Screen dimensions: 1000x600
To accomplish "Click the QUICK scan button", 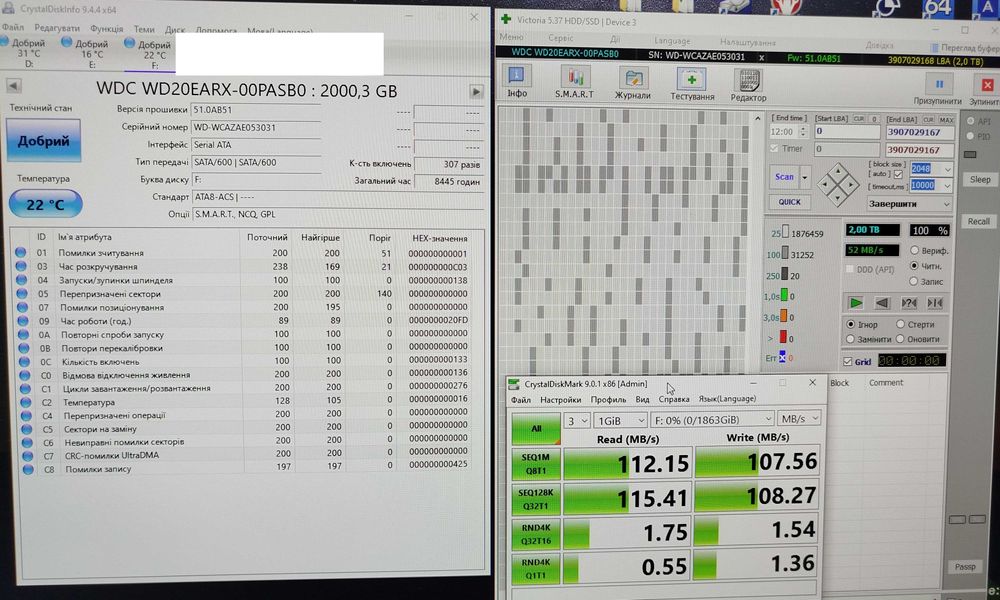I will click(789, 202).
